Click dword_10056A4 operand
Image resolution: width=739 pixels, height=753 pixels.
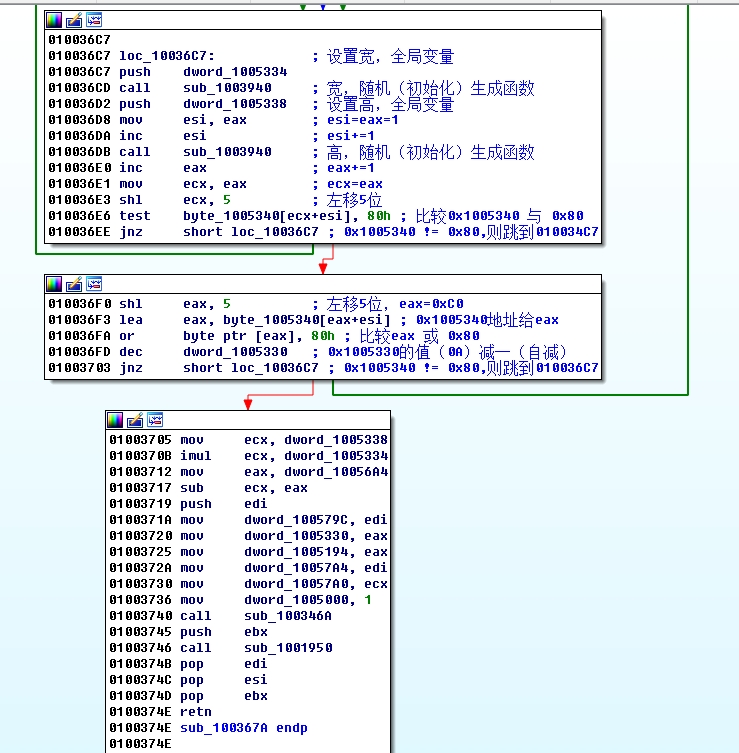click(336, 472)
